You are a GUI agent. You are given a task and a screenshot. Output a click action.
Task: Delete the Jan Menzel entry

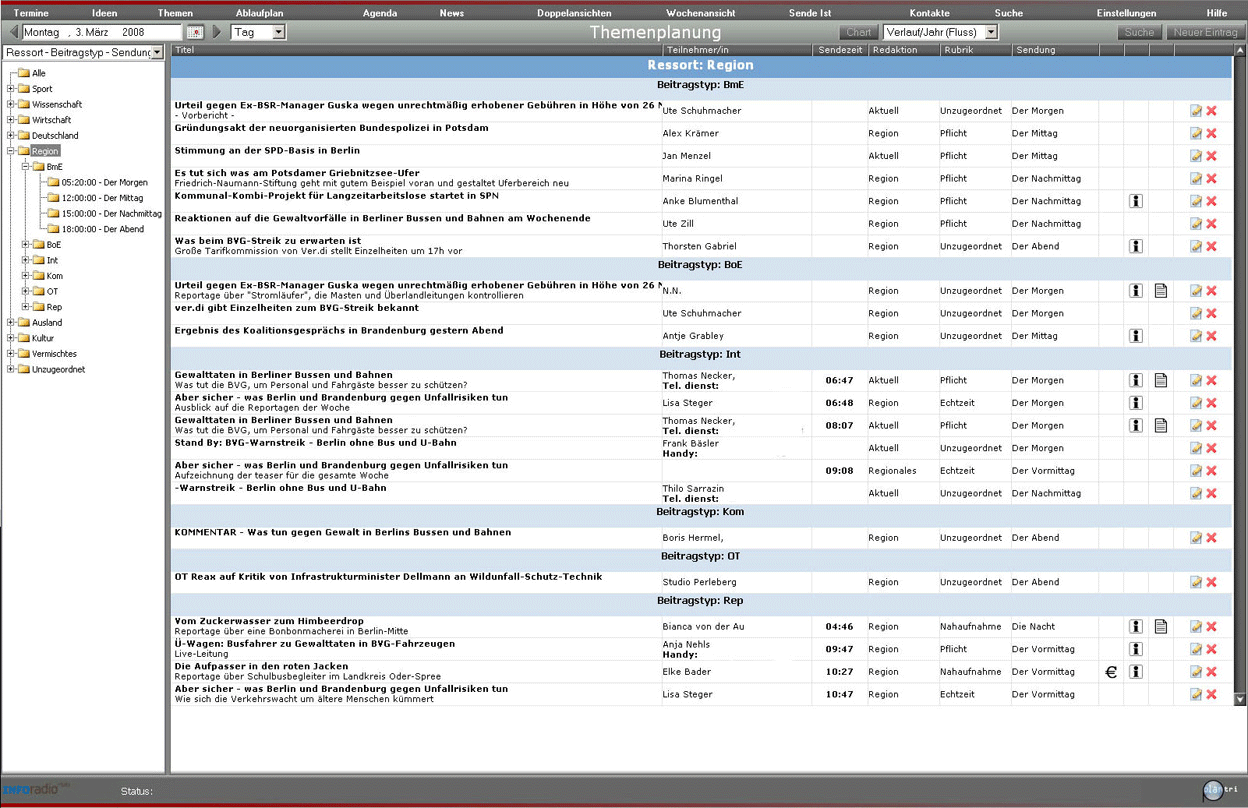(1212, 156)
